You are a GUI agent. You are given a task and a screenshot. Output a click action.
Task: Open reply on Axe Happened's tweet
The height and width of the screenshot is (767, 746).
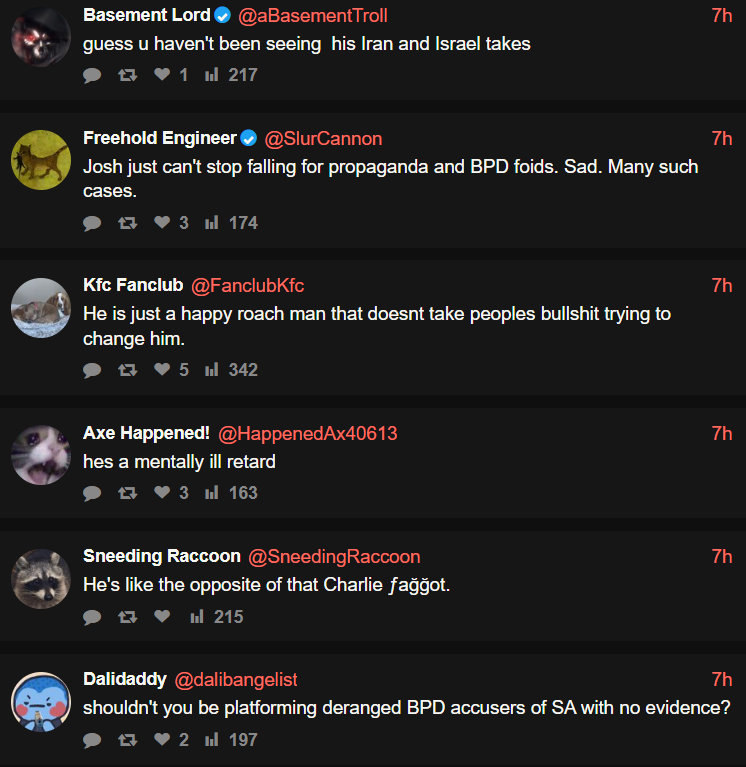click(92, 493)
